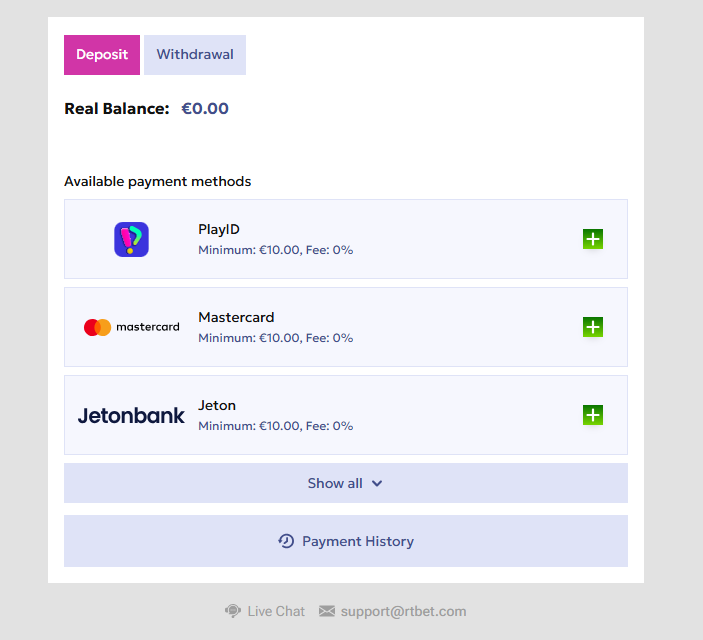Screen dimensions: 703x640
Task: Expand list with Show all chevron
Action: click(377, 483)
